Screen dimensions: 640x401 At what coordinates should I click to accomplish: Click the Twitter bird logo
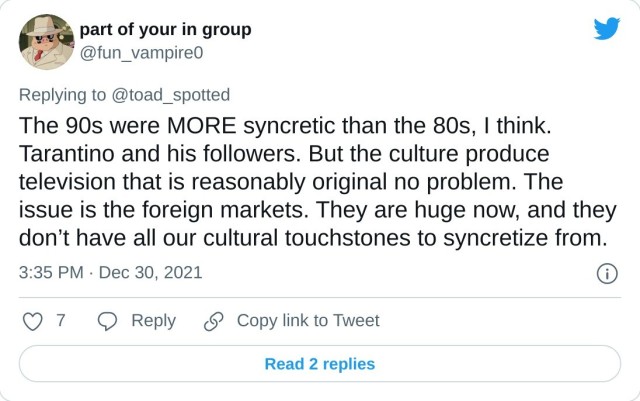[606, 29]
